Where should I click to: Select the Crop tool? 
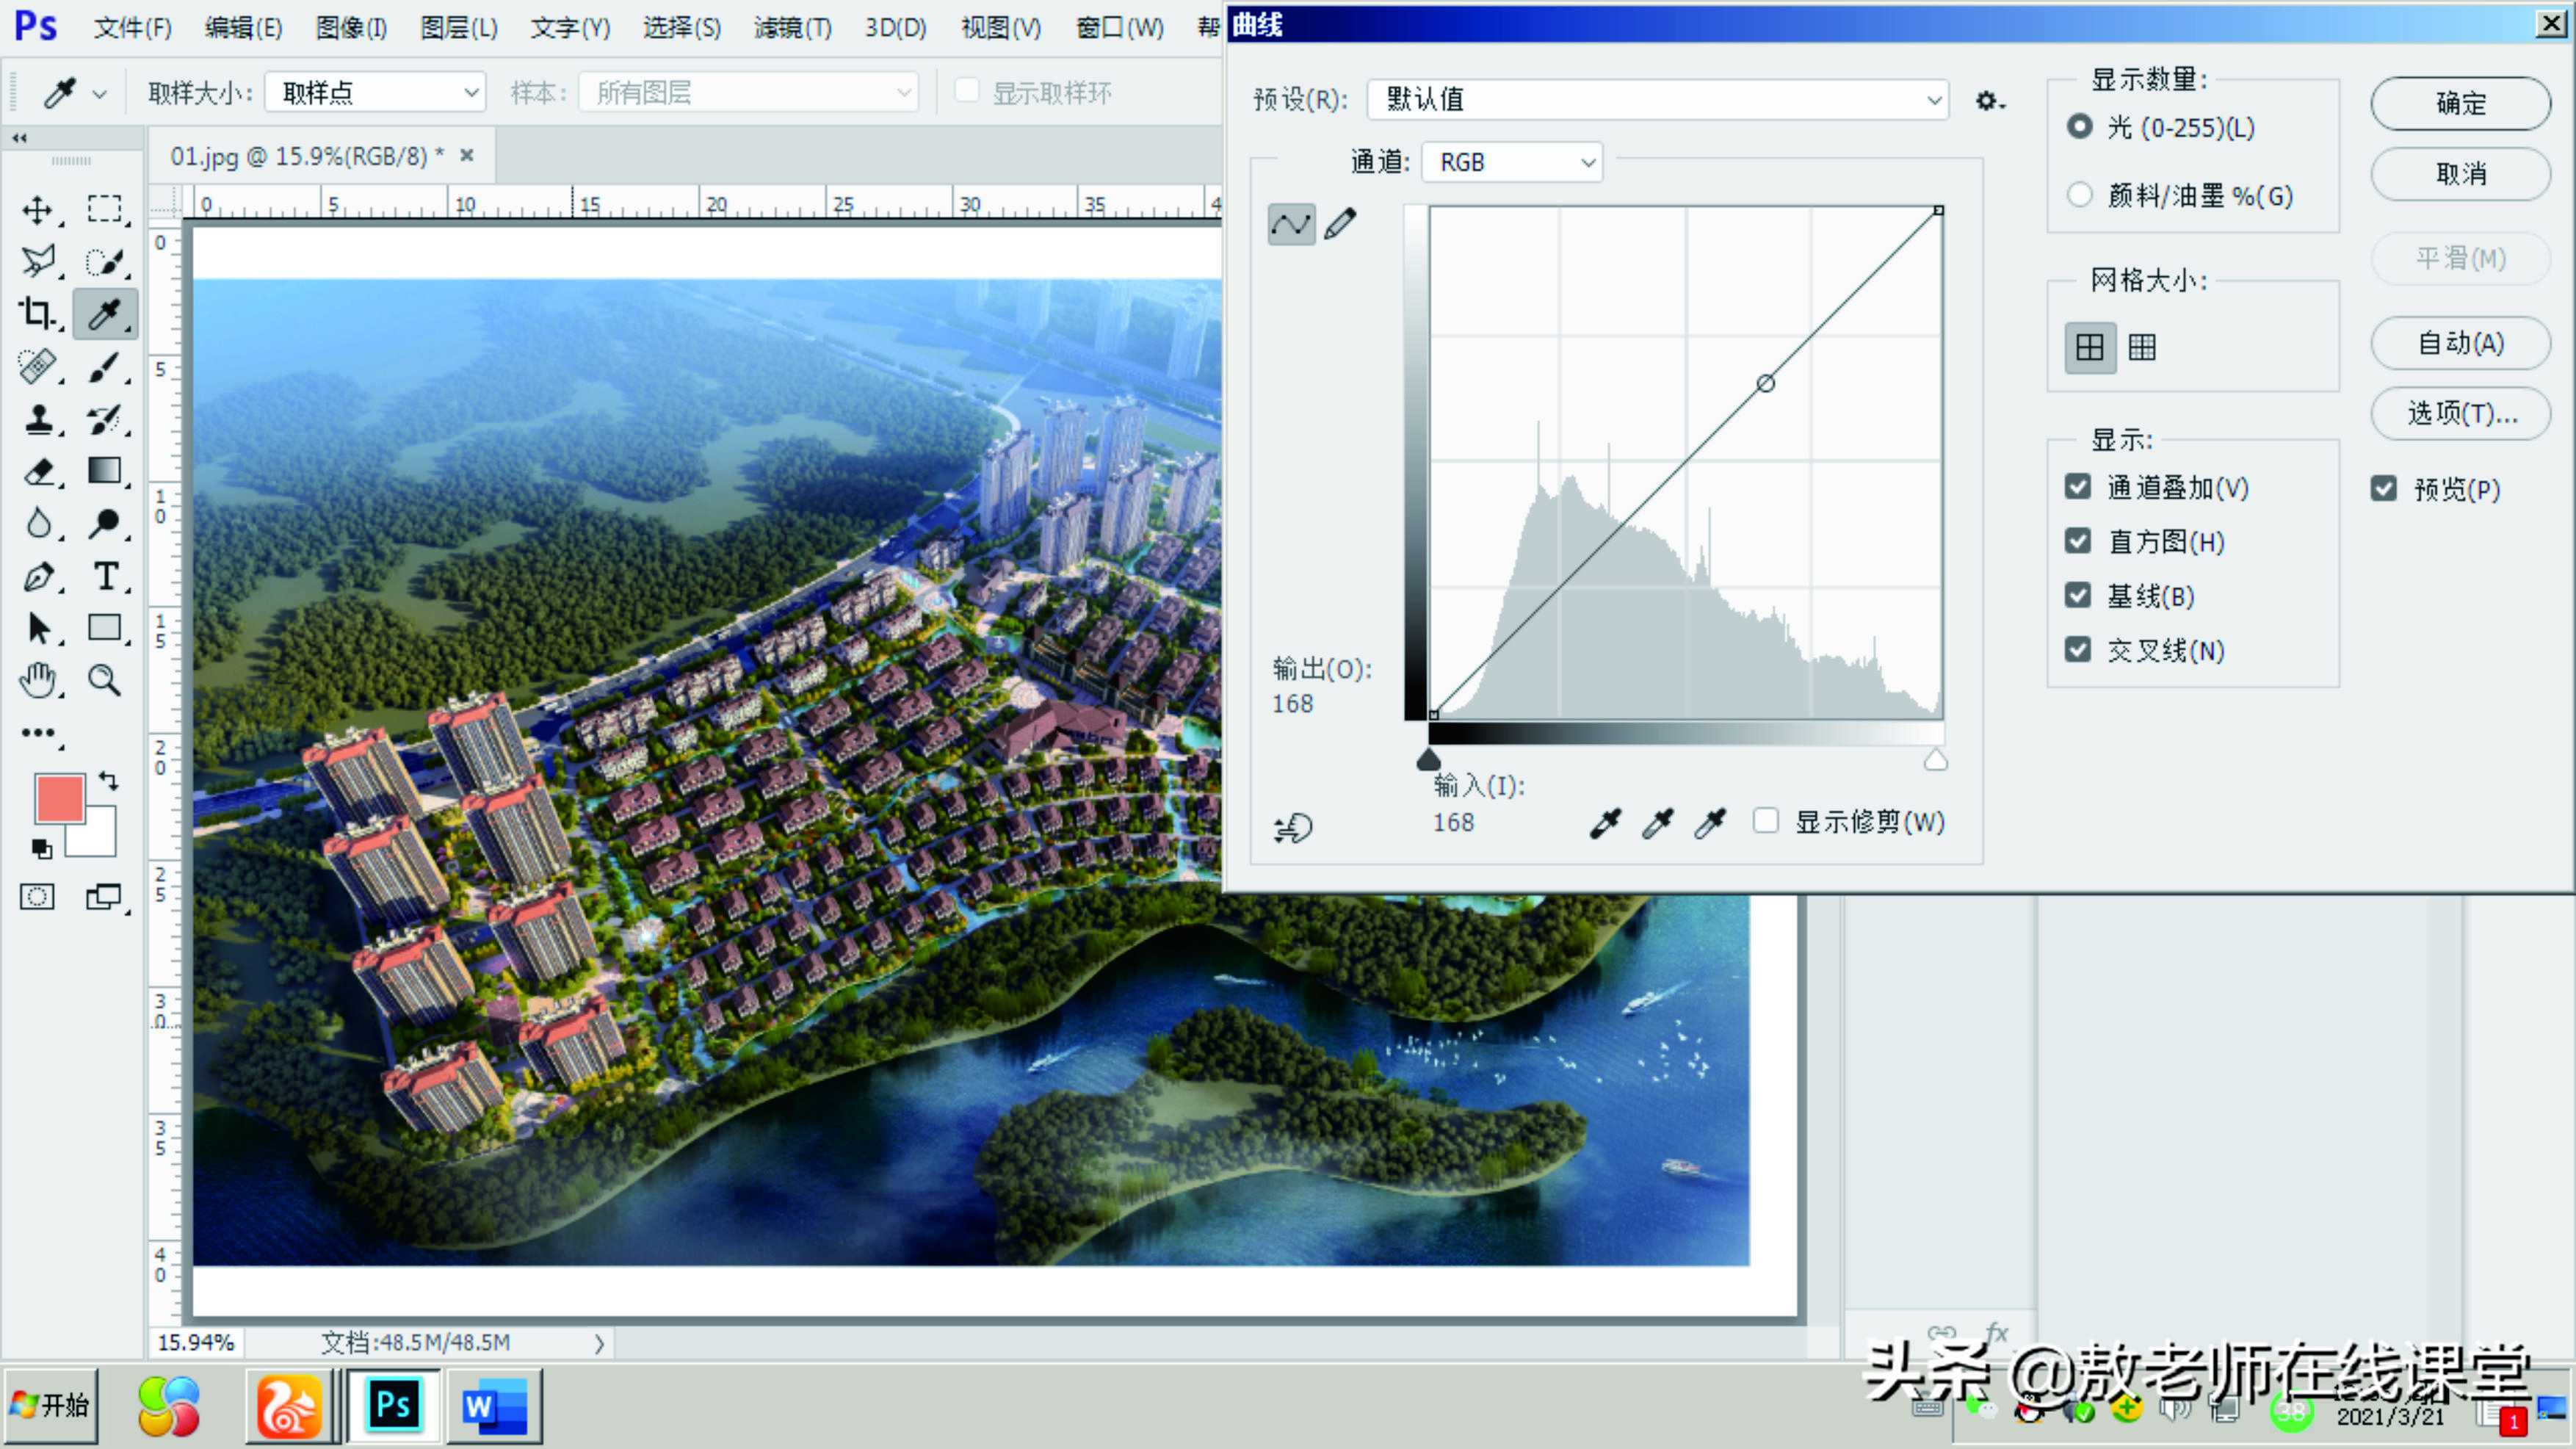(37, 314)
